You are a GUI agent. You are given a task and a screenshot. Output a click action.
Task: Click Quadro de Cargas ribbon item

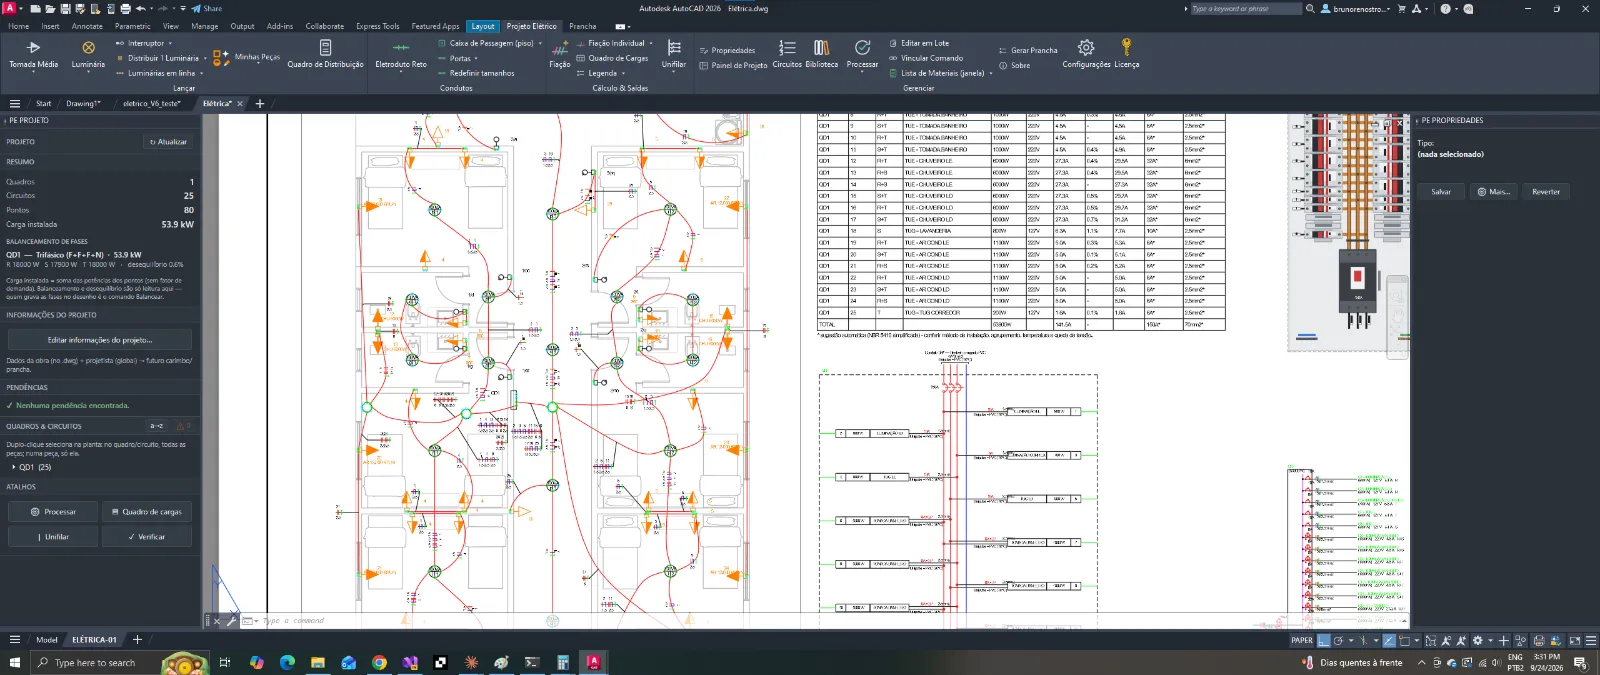(x=612, y=58)
